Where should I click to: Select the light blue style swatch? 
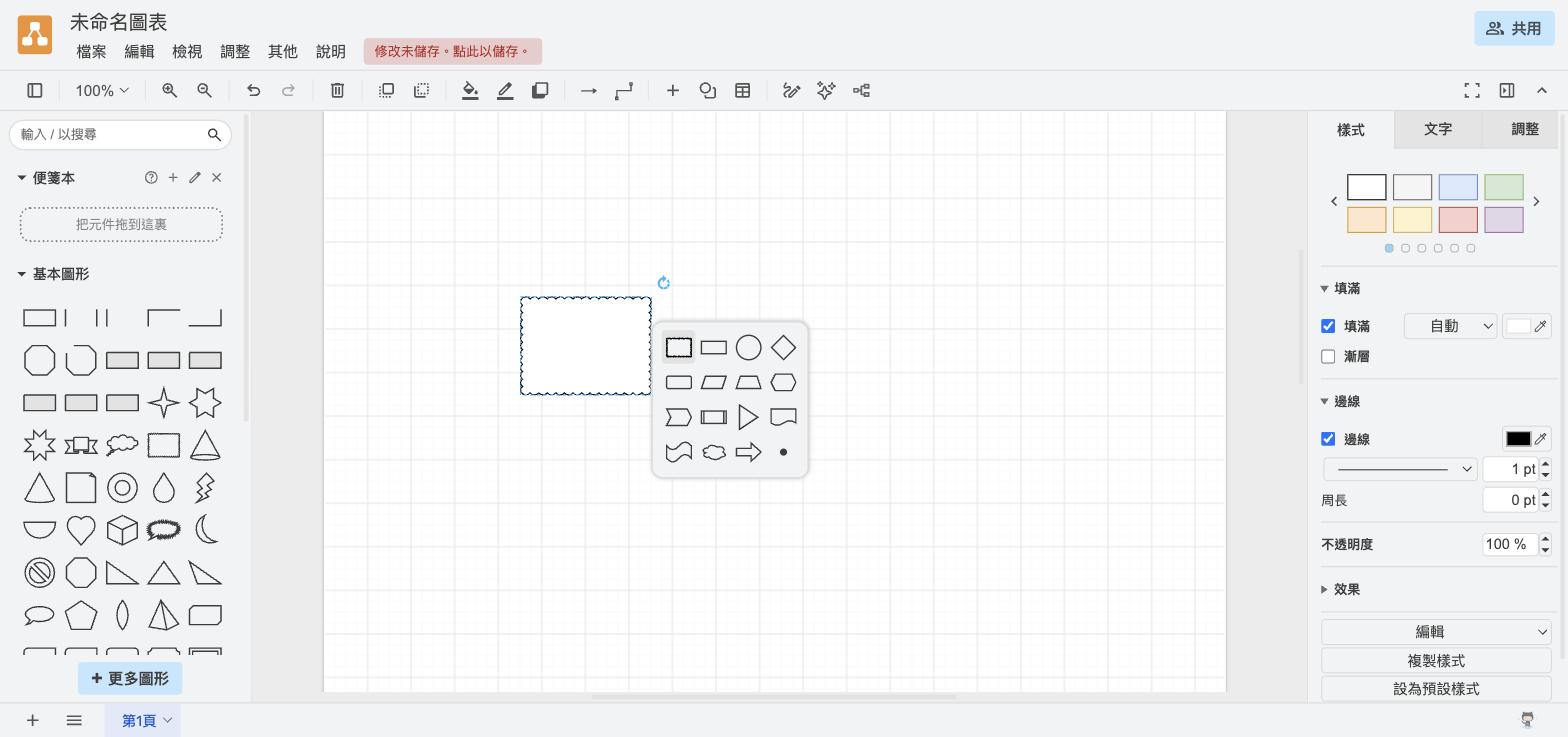(x=1458, y=187)
